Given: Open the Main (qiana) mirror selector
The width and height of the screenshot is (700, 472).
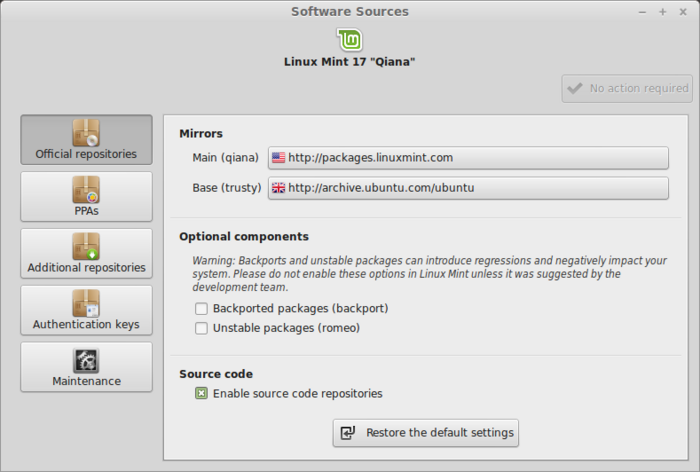Looking at the screenshot, I should 467,158.
